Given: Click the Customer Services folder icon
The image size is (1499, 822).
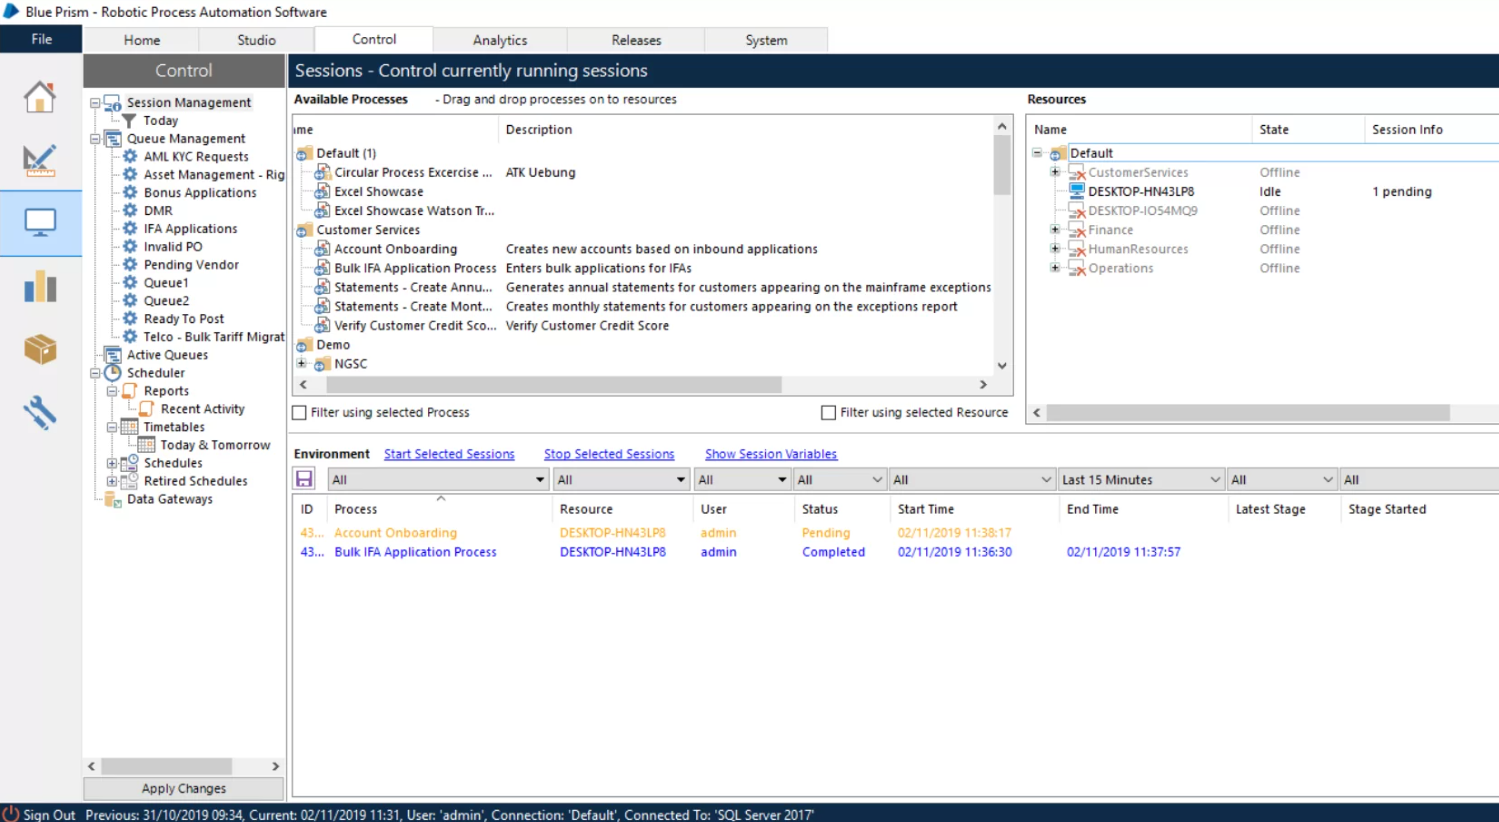Looking at the screenshot, I should pyautogui.click(x=304, y=230).
